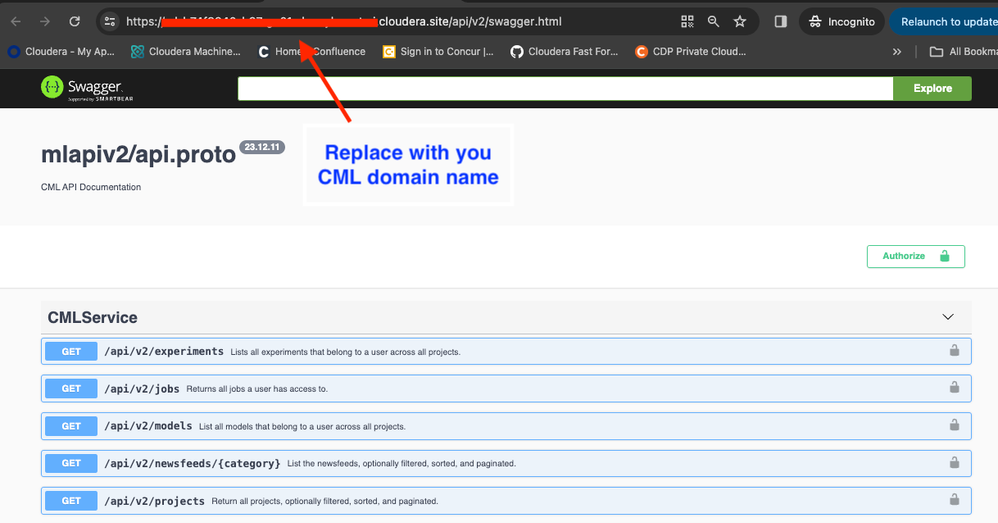Open the Cloudera - My Ap... bookmark
The height and width of the screenshot is (523, 998).
pos(61,52)
